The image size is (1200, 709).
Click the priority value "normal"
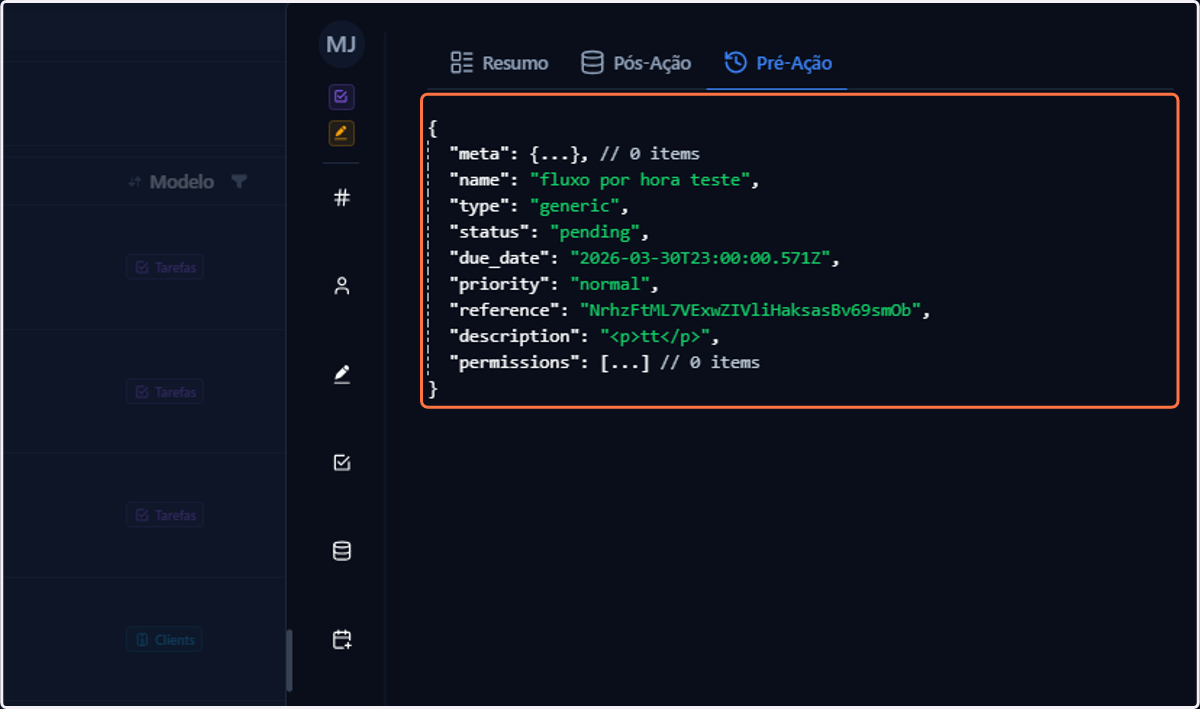(x=610, y=284)
